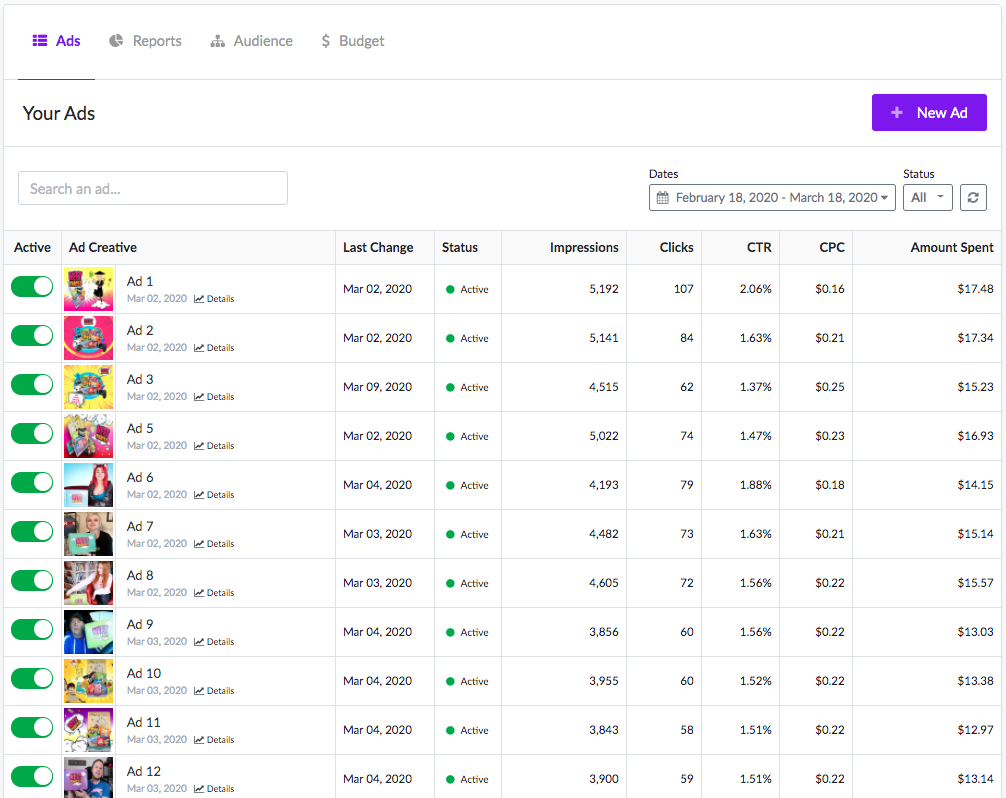Toggle the Ad 12 active switch

click(32, 776)
